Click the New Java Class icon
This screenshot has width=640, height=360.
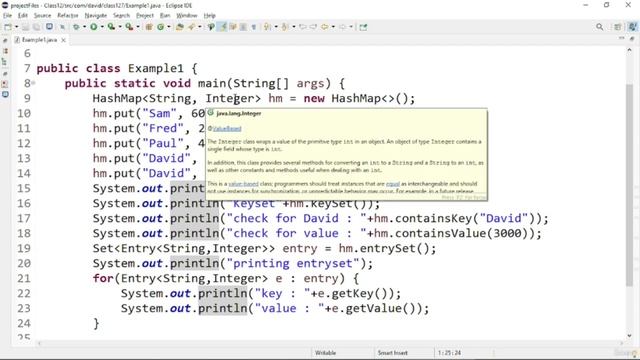pyautogui.click(x=160, y=27)
